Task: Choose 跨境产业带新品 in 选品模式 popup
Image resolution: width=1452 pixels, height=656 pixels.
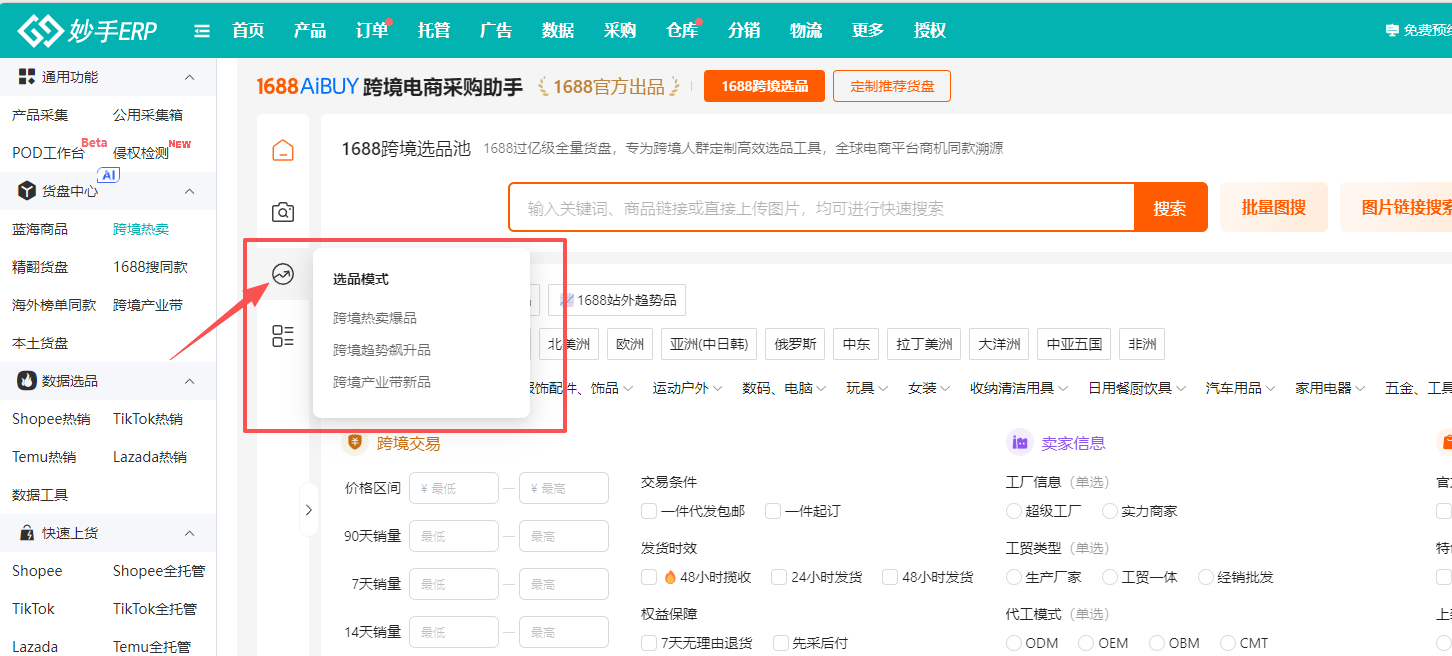Action: tap(382, 382)
